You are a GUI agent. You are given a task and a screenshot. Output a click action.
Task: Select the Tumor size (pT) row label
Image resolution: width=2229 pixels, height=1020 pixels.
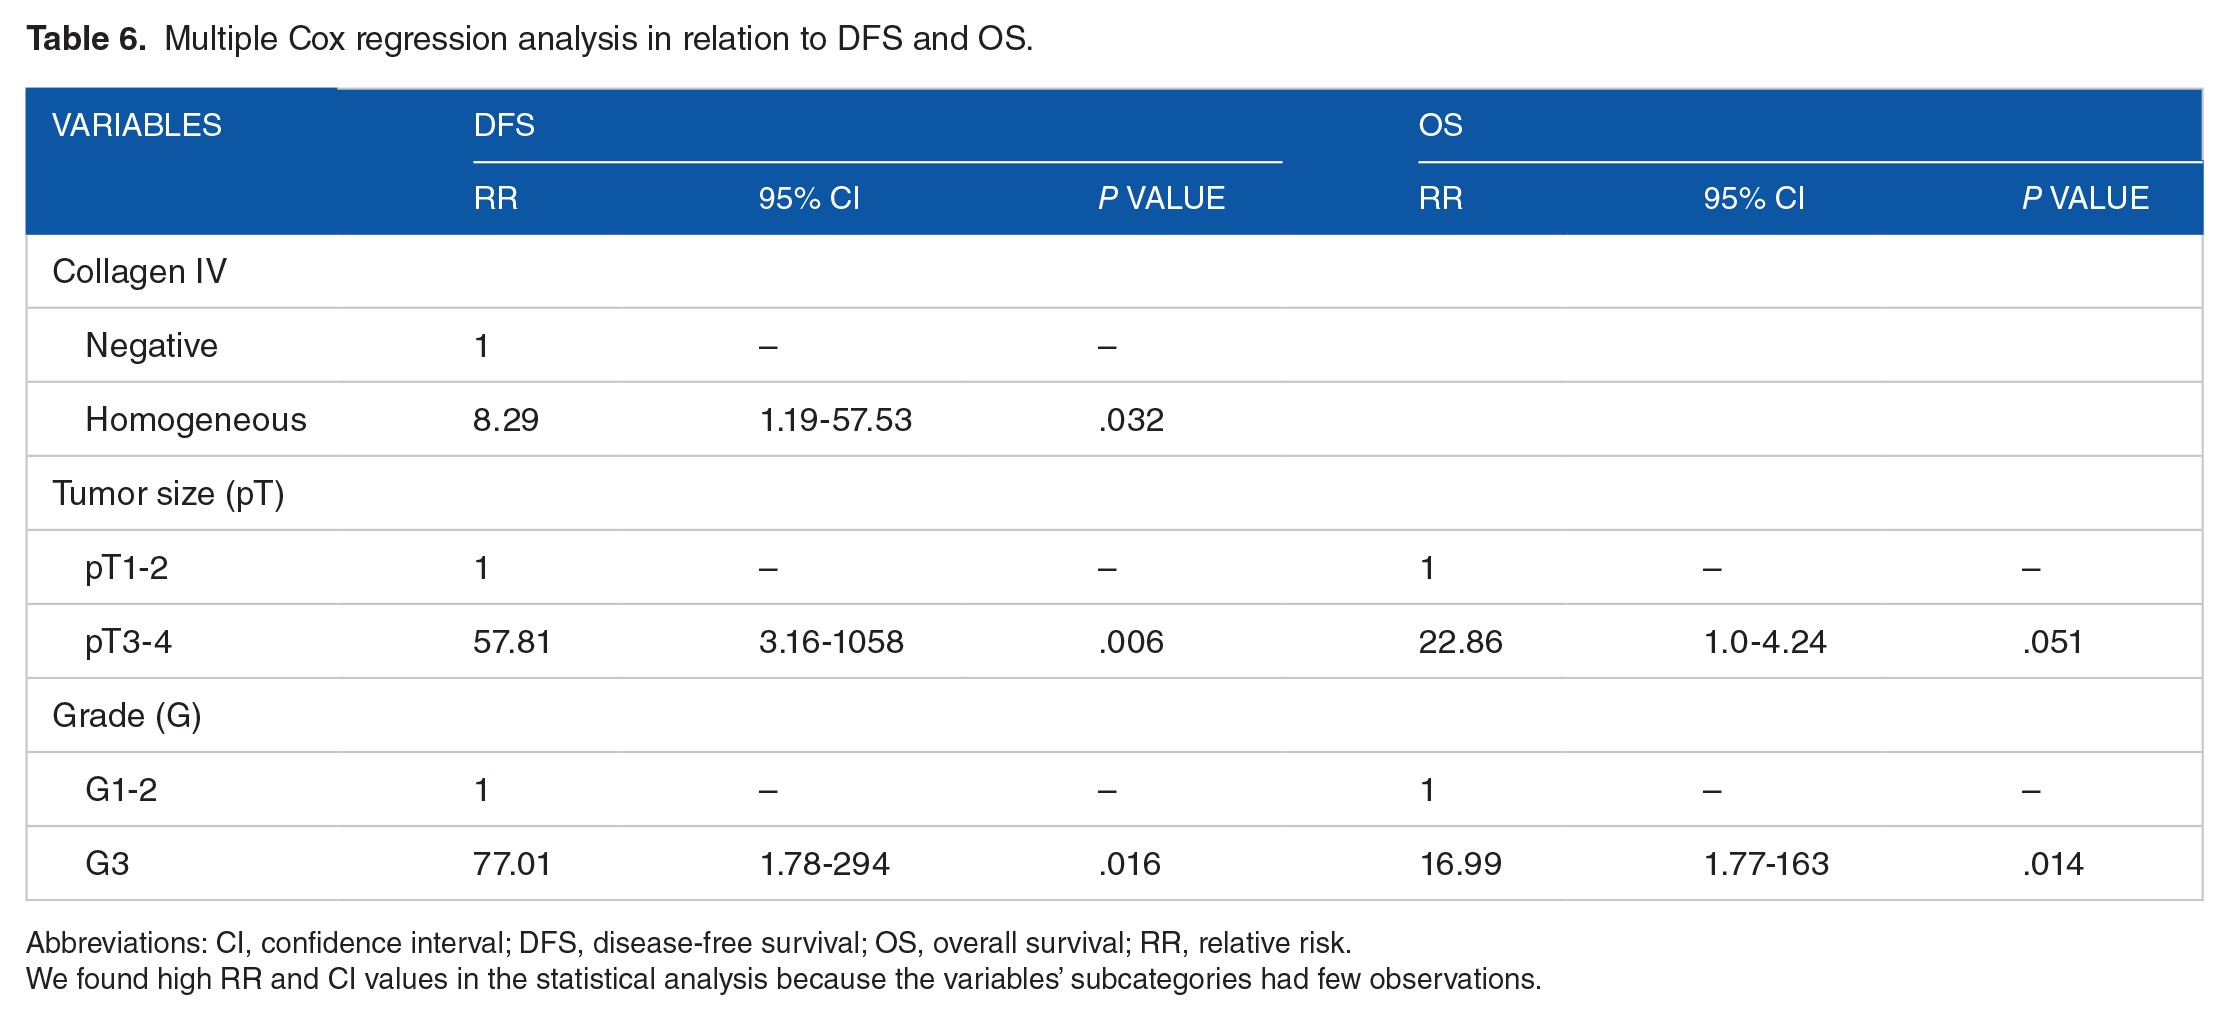point(168,493)
